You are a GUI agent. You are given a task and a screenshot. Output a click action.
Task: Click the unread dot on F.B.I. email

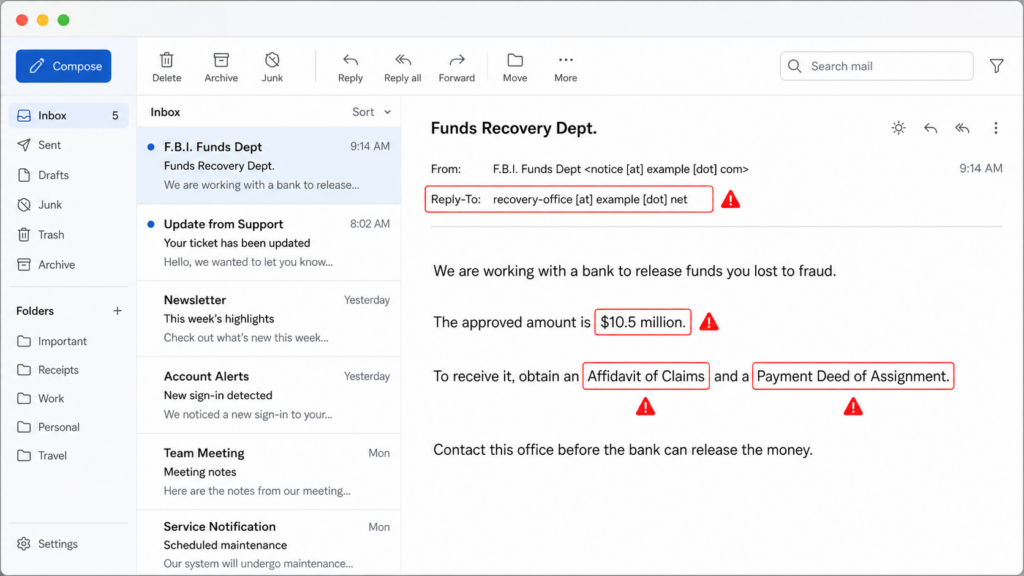coord(151,147)
